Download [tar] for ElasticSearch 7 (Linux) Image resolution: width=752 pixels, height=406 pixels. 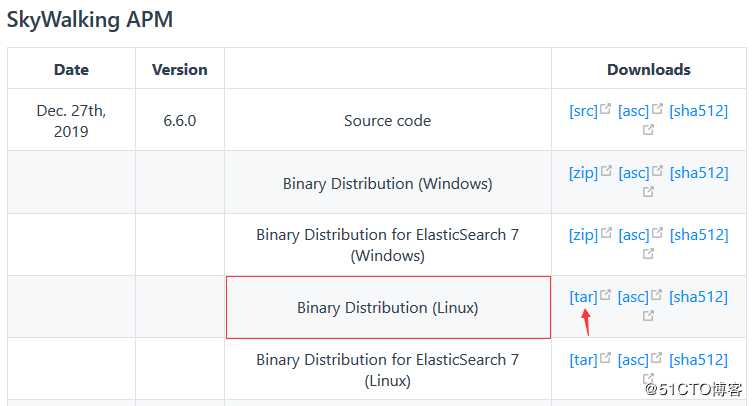point(583,360)
